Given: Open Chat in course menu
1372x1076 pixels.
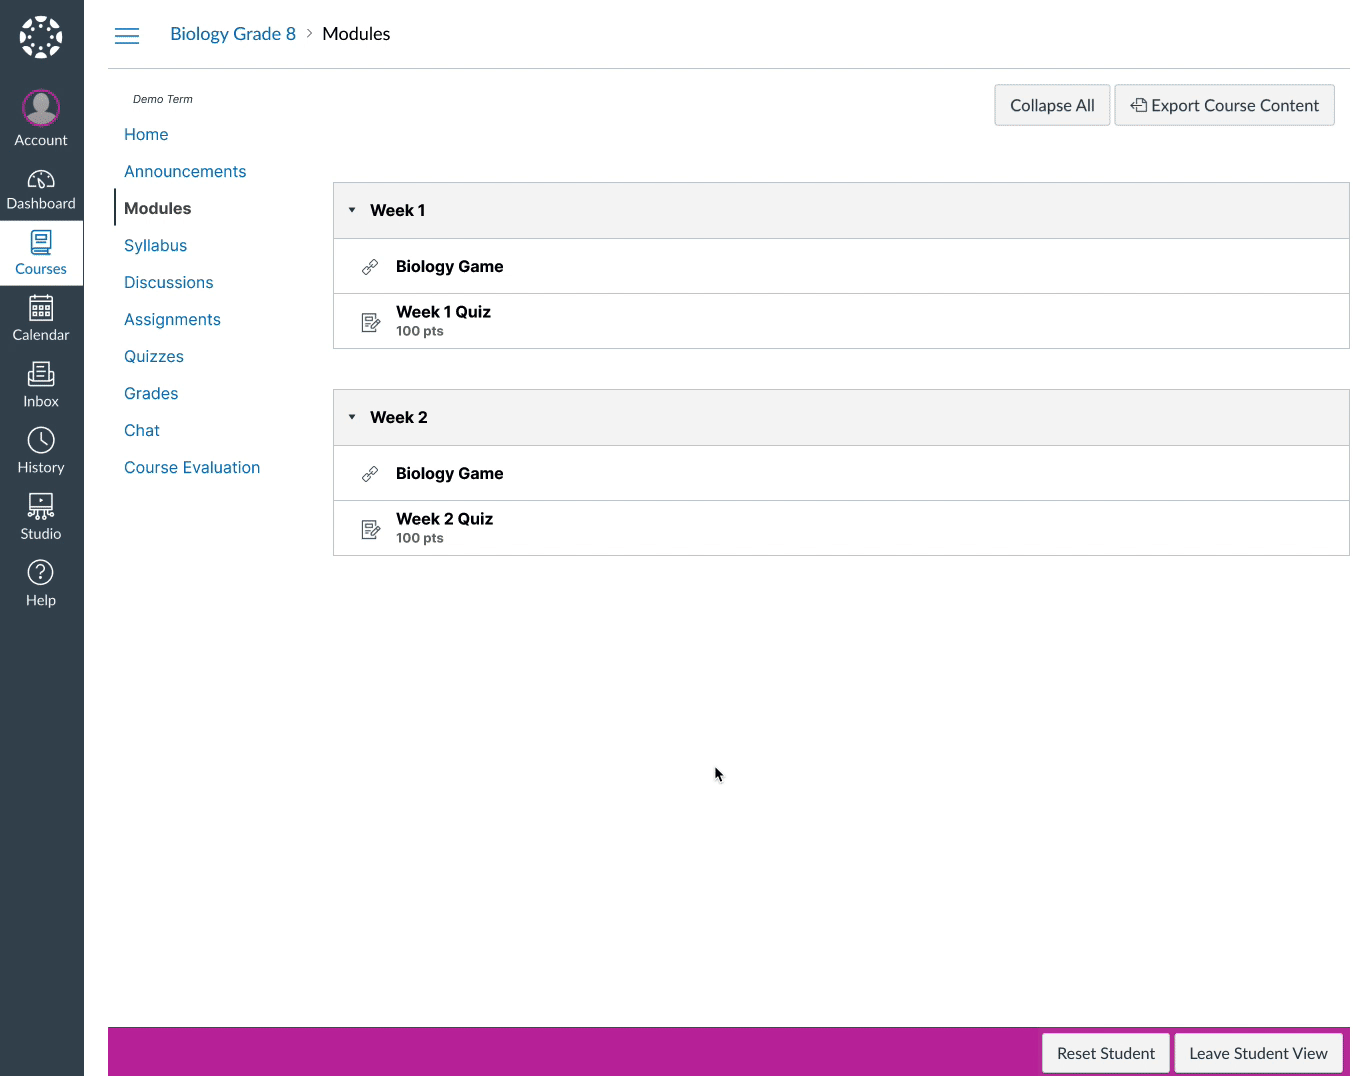Looking at the screenshot, I should click(x=142, y=430).
